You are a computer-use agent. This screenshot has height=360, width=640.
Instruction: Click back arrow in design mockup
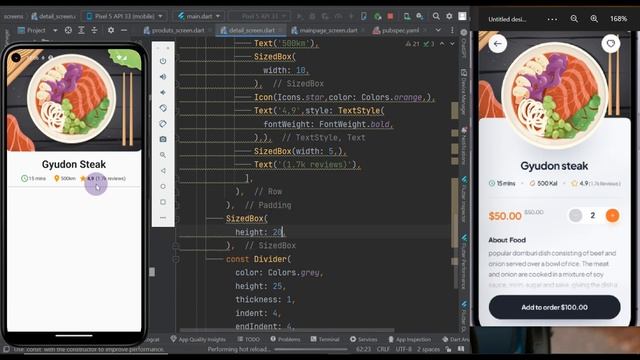[497, 44]
